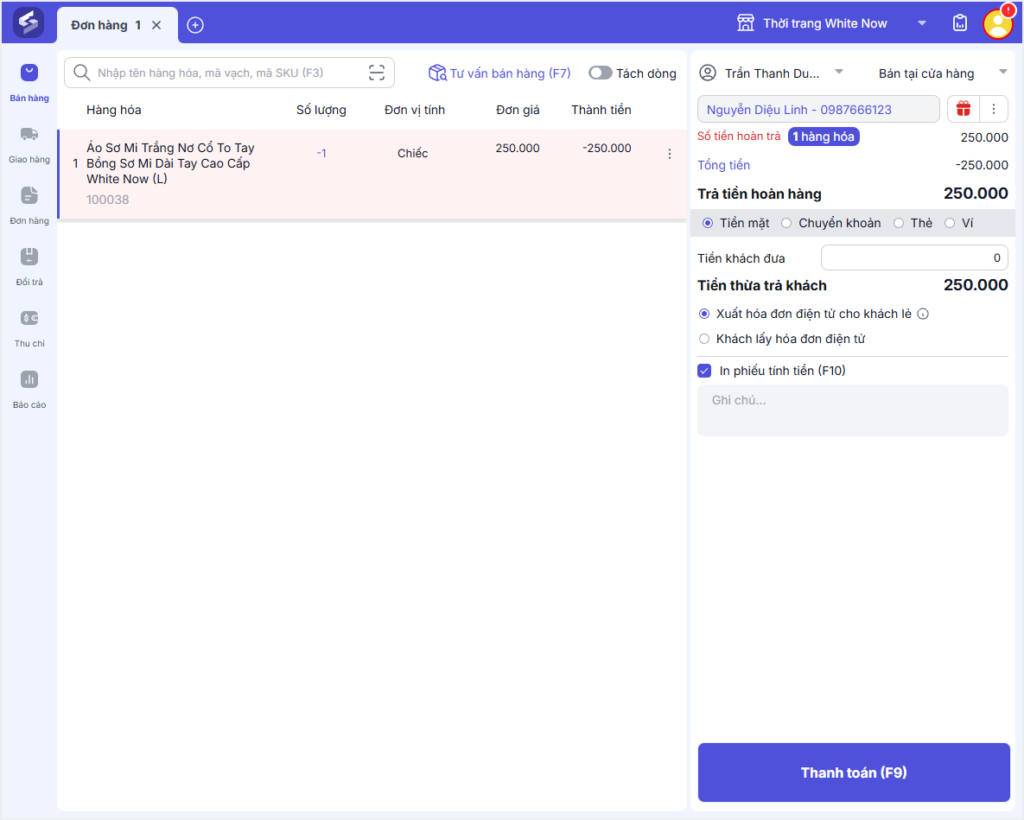1024x820 pixels.
Task: Click Thanh toán (F9) button
Action: point(854,772)
